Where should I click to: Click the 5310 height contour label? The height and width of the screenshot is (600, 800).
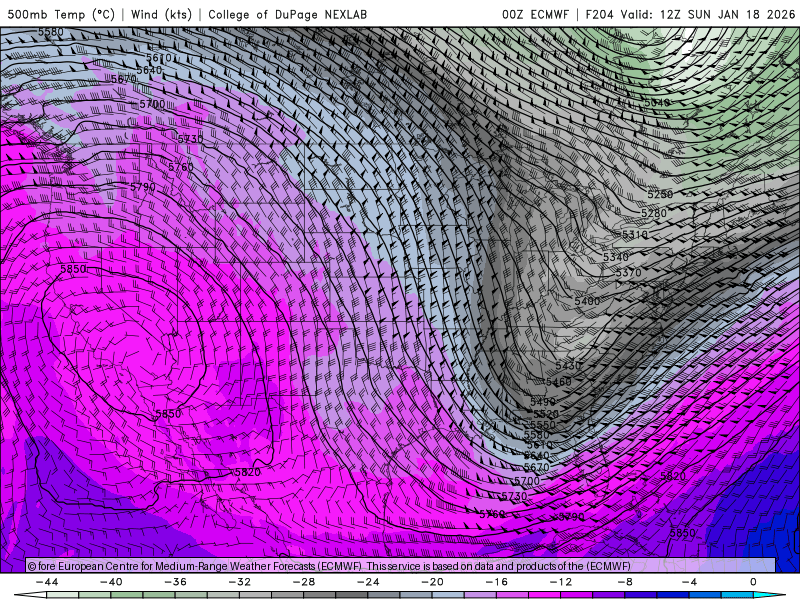pyautogui.click(x=635, y=235)
